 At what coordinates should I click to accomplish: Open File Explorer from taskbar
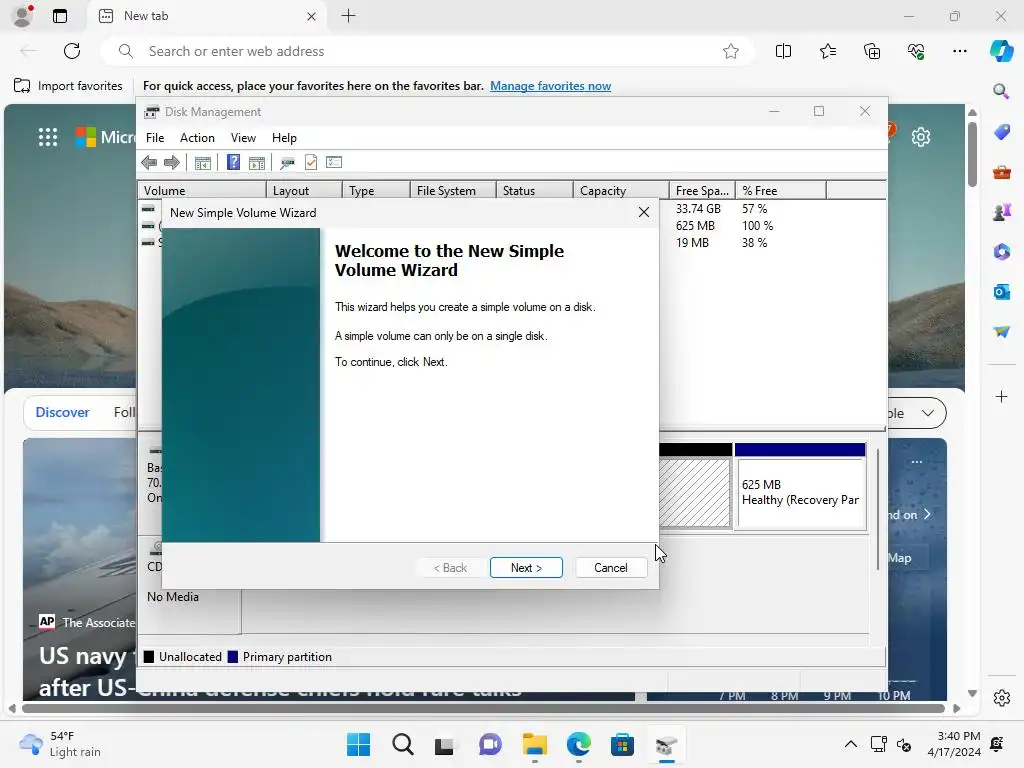pos(534,744)
